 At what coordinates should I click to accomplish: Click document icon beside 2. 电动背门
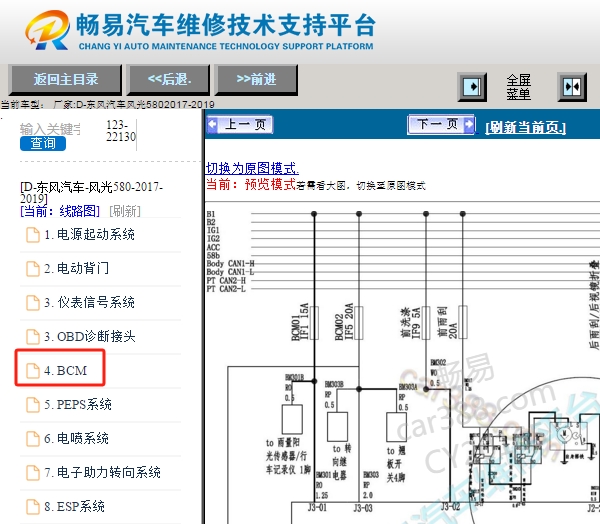point(33,269)
